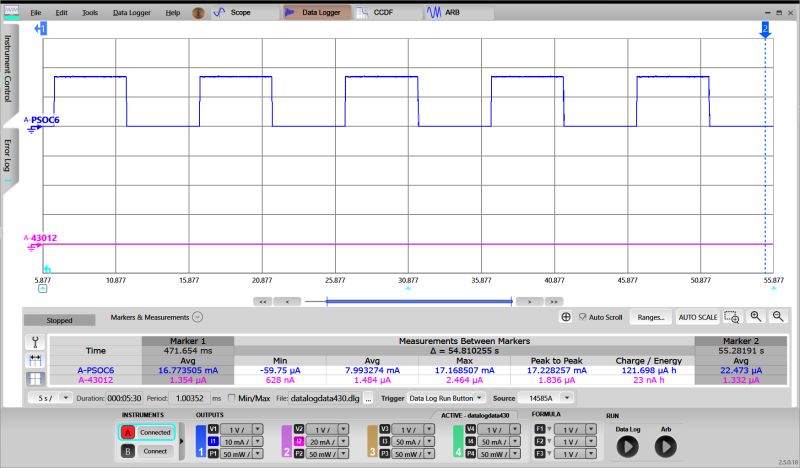The height and width of the screenshot is (468, 800).
Task: Click the AUTO SCALE button
Action: 697,317
